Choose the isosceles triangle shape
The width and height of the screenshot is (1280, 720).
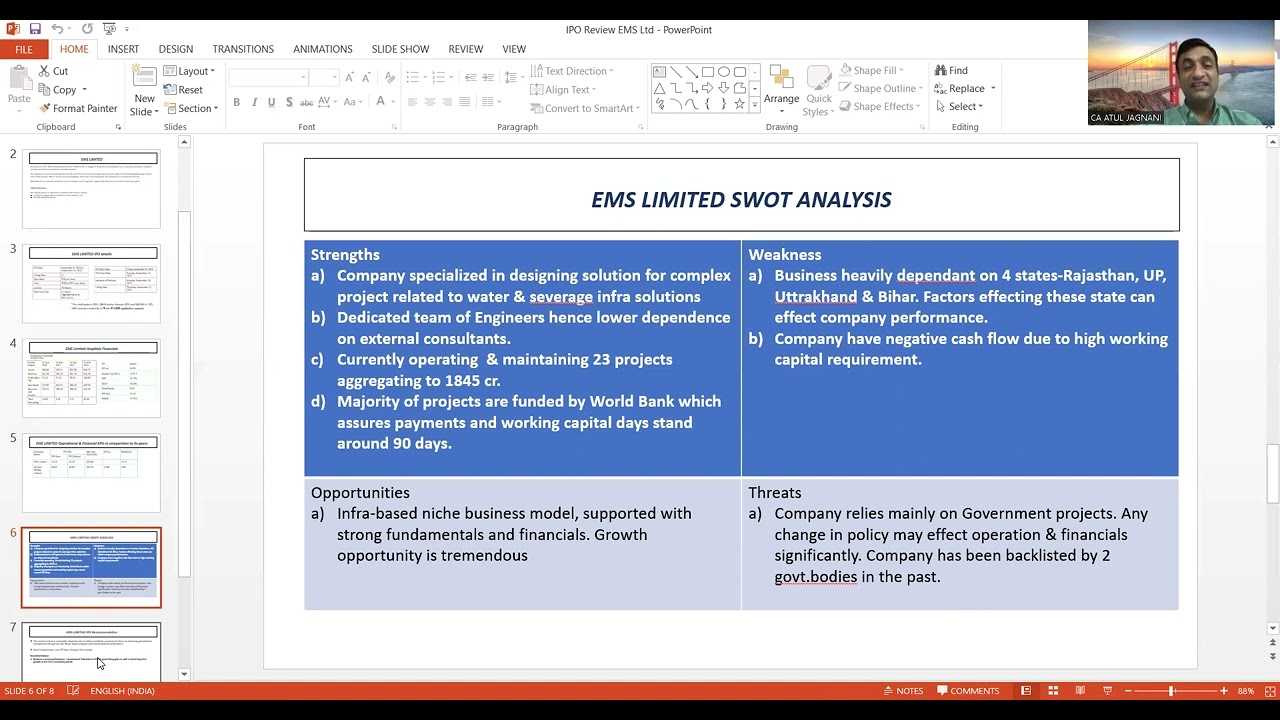click(660, 88)
